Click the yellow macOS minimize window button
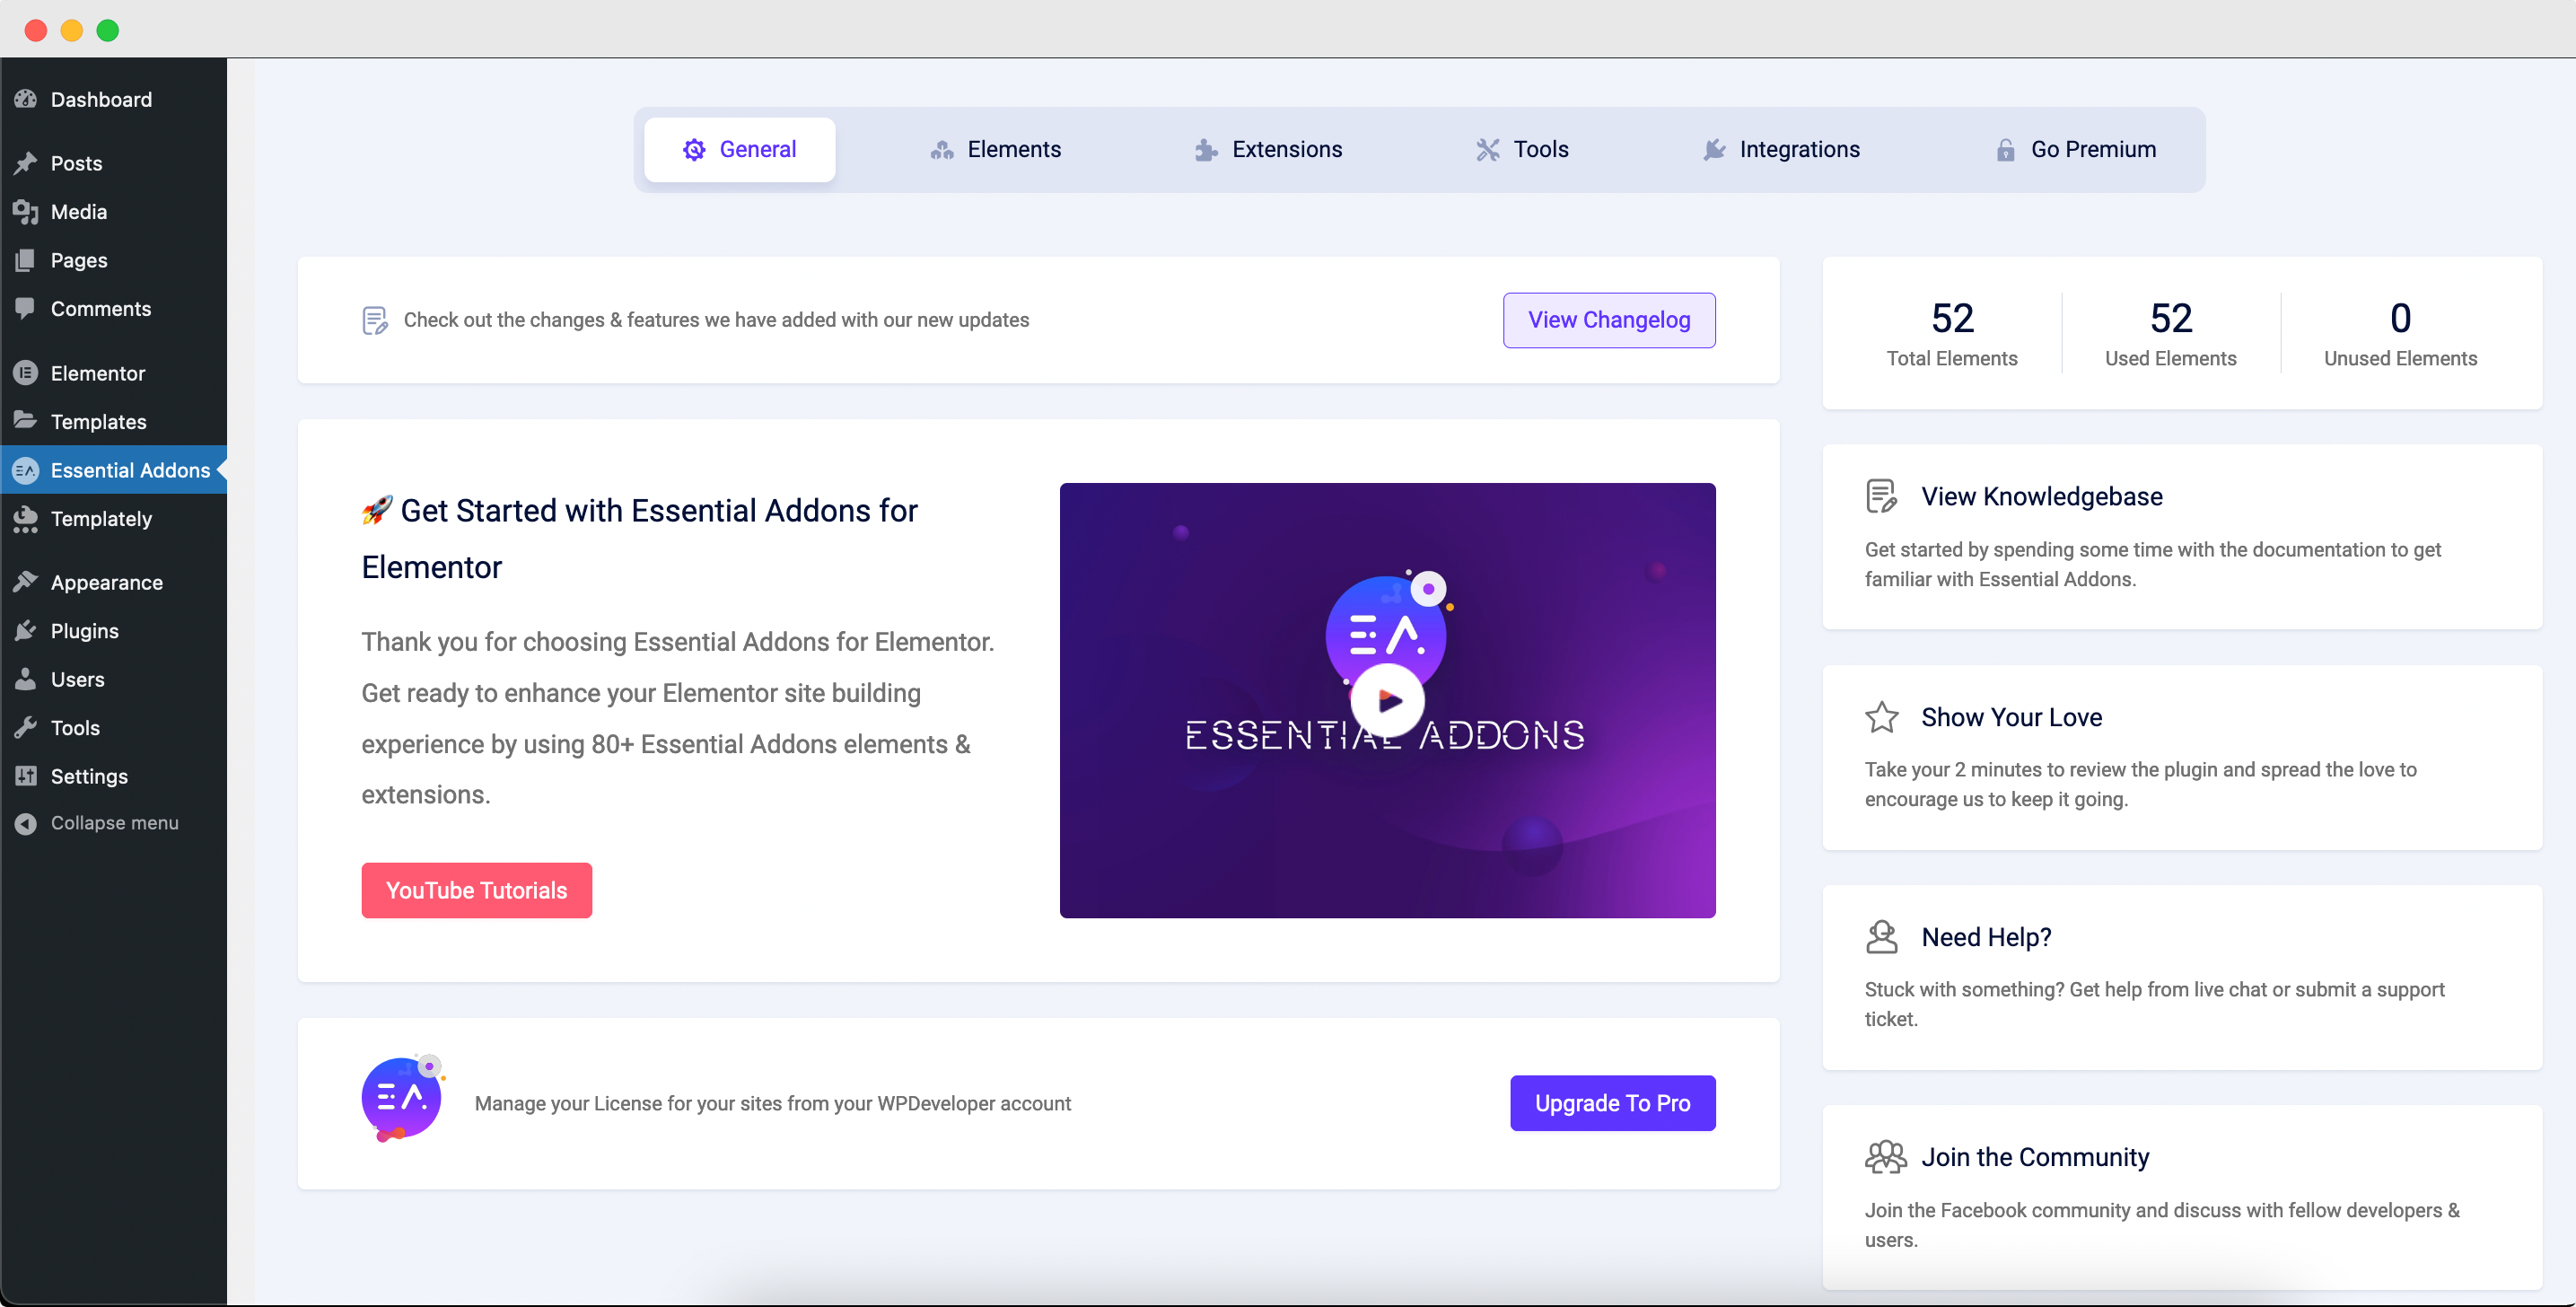Image resolution: width=2576 pixels, height=1307 pixels. 72,30
